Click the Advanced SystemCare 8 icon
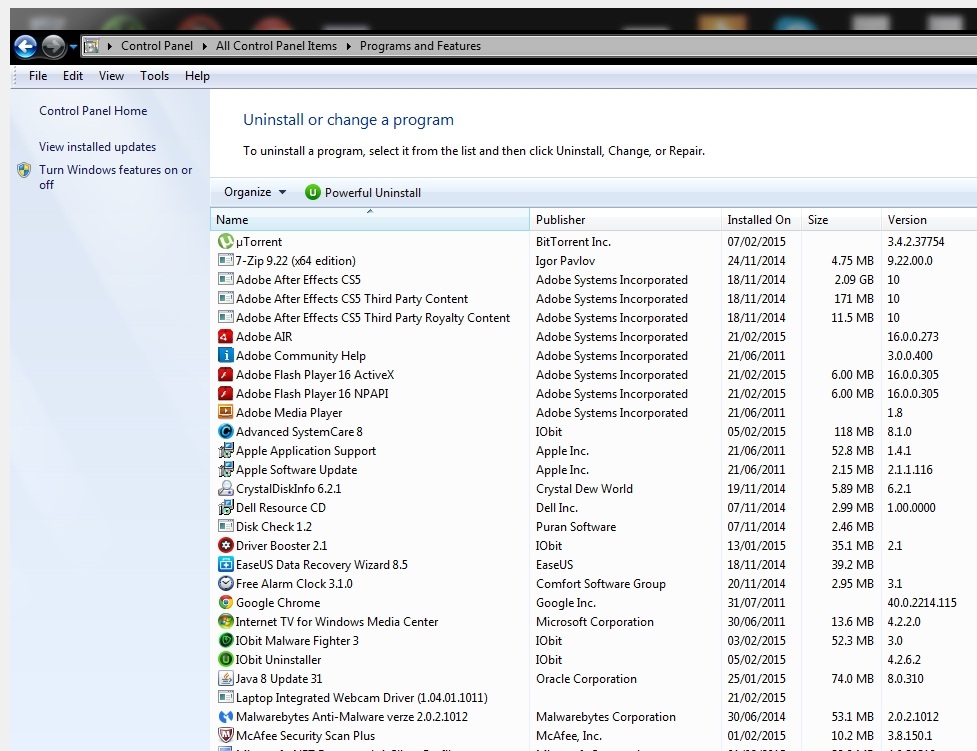 pos(226,432)
